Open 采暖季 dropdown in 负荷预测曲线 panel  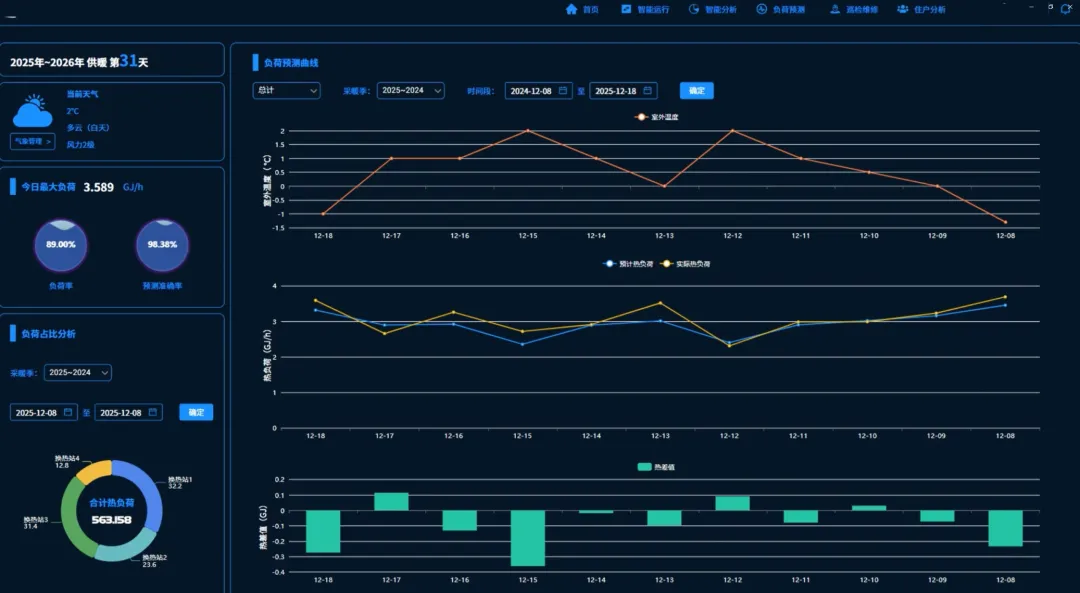tap(411, 90)
